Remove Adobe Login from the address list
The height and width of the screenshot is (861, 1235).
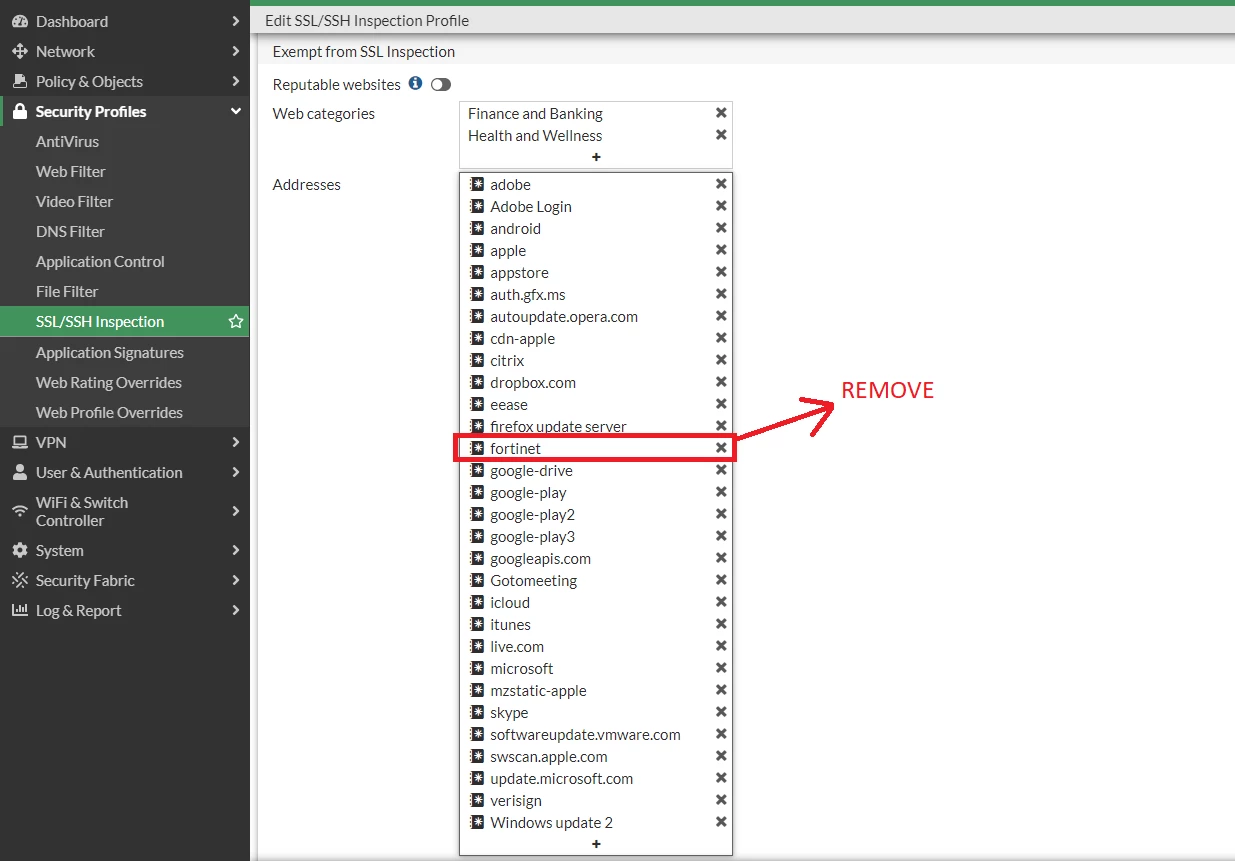click(721, 206)
